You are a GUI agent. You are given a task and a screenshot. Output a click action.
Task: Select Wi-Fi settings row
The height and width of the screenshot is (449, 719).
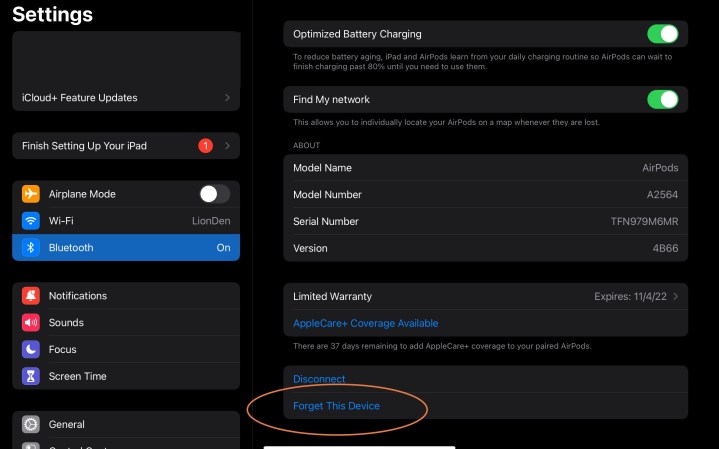[x=126, y=221]
